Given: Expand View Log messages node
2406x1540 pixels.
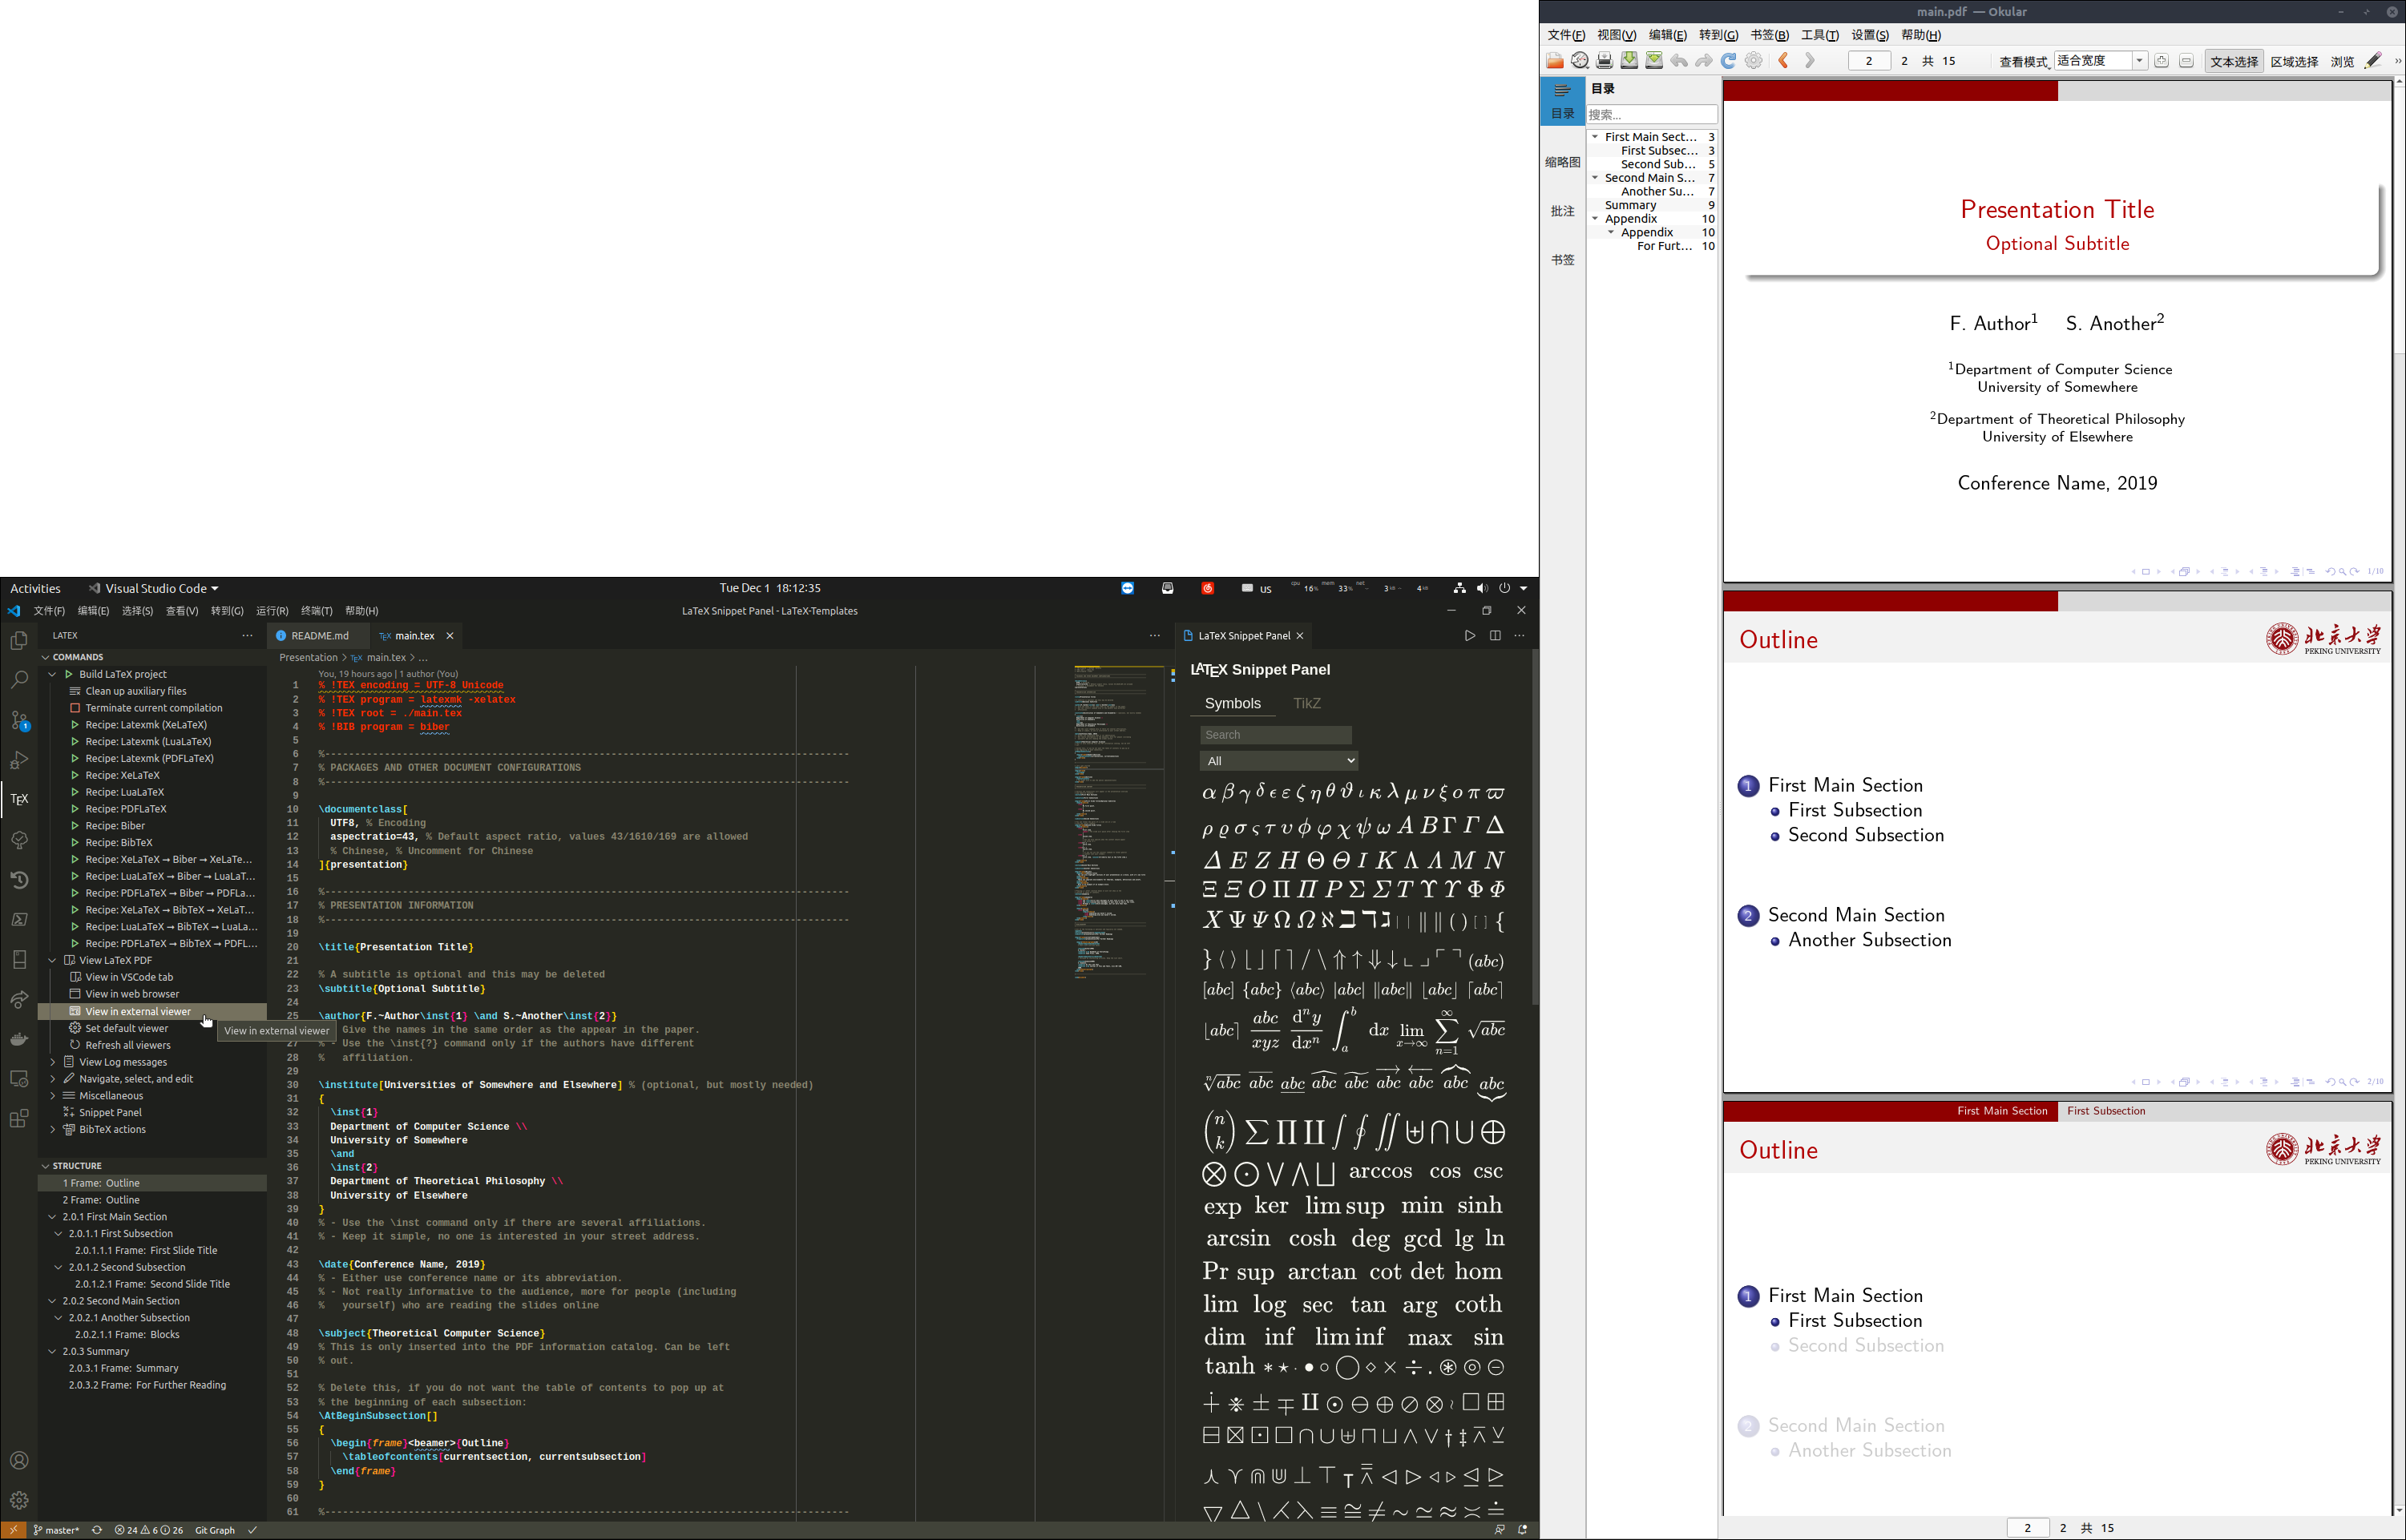Looking at the screenshot, I should pos(52,1062).
